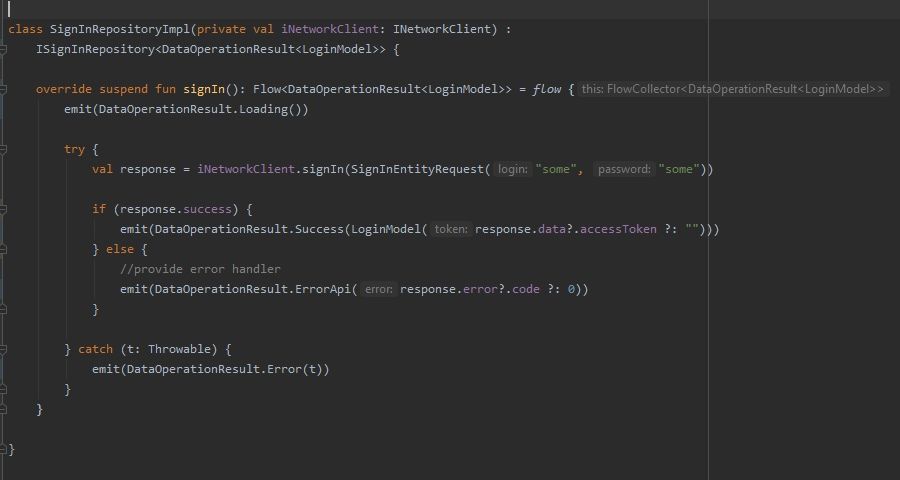Click the suspend keyword
Screen dimensions: 900x480
(123, 90)
